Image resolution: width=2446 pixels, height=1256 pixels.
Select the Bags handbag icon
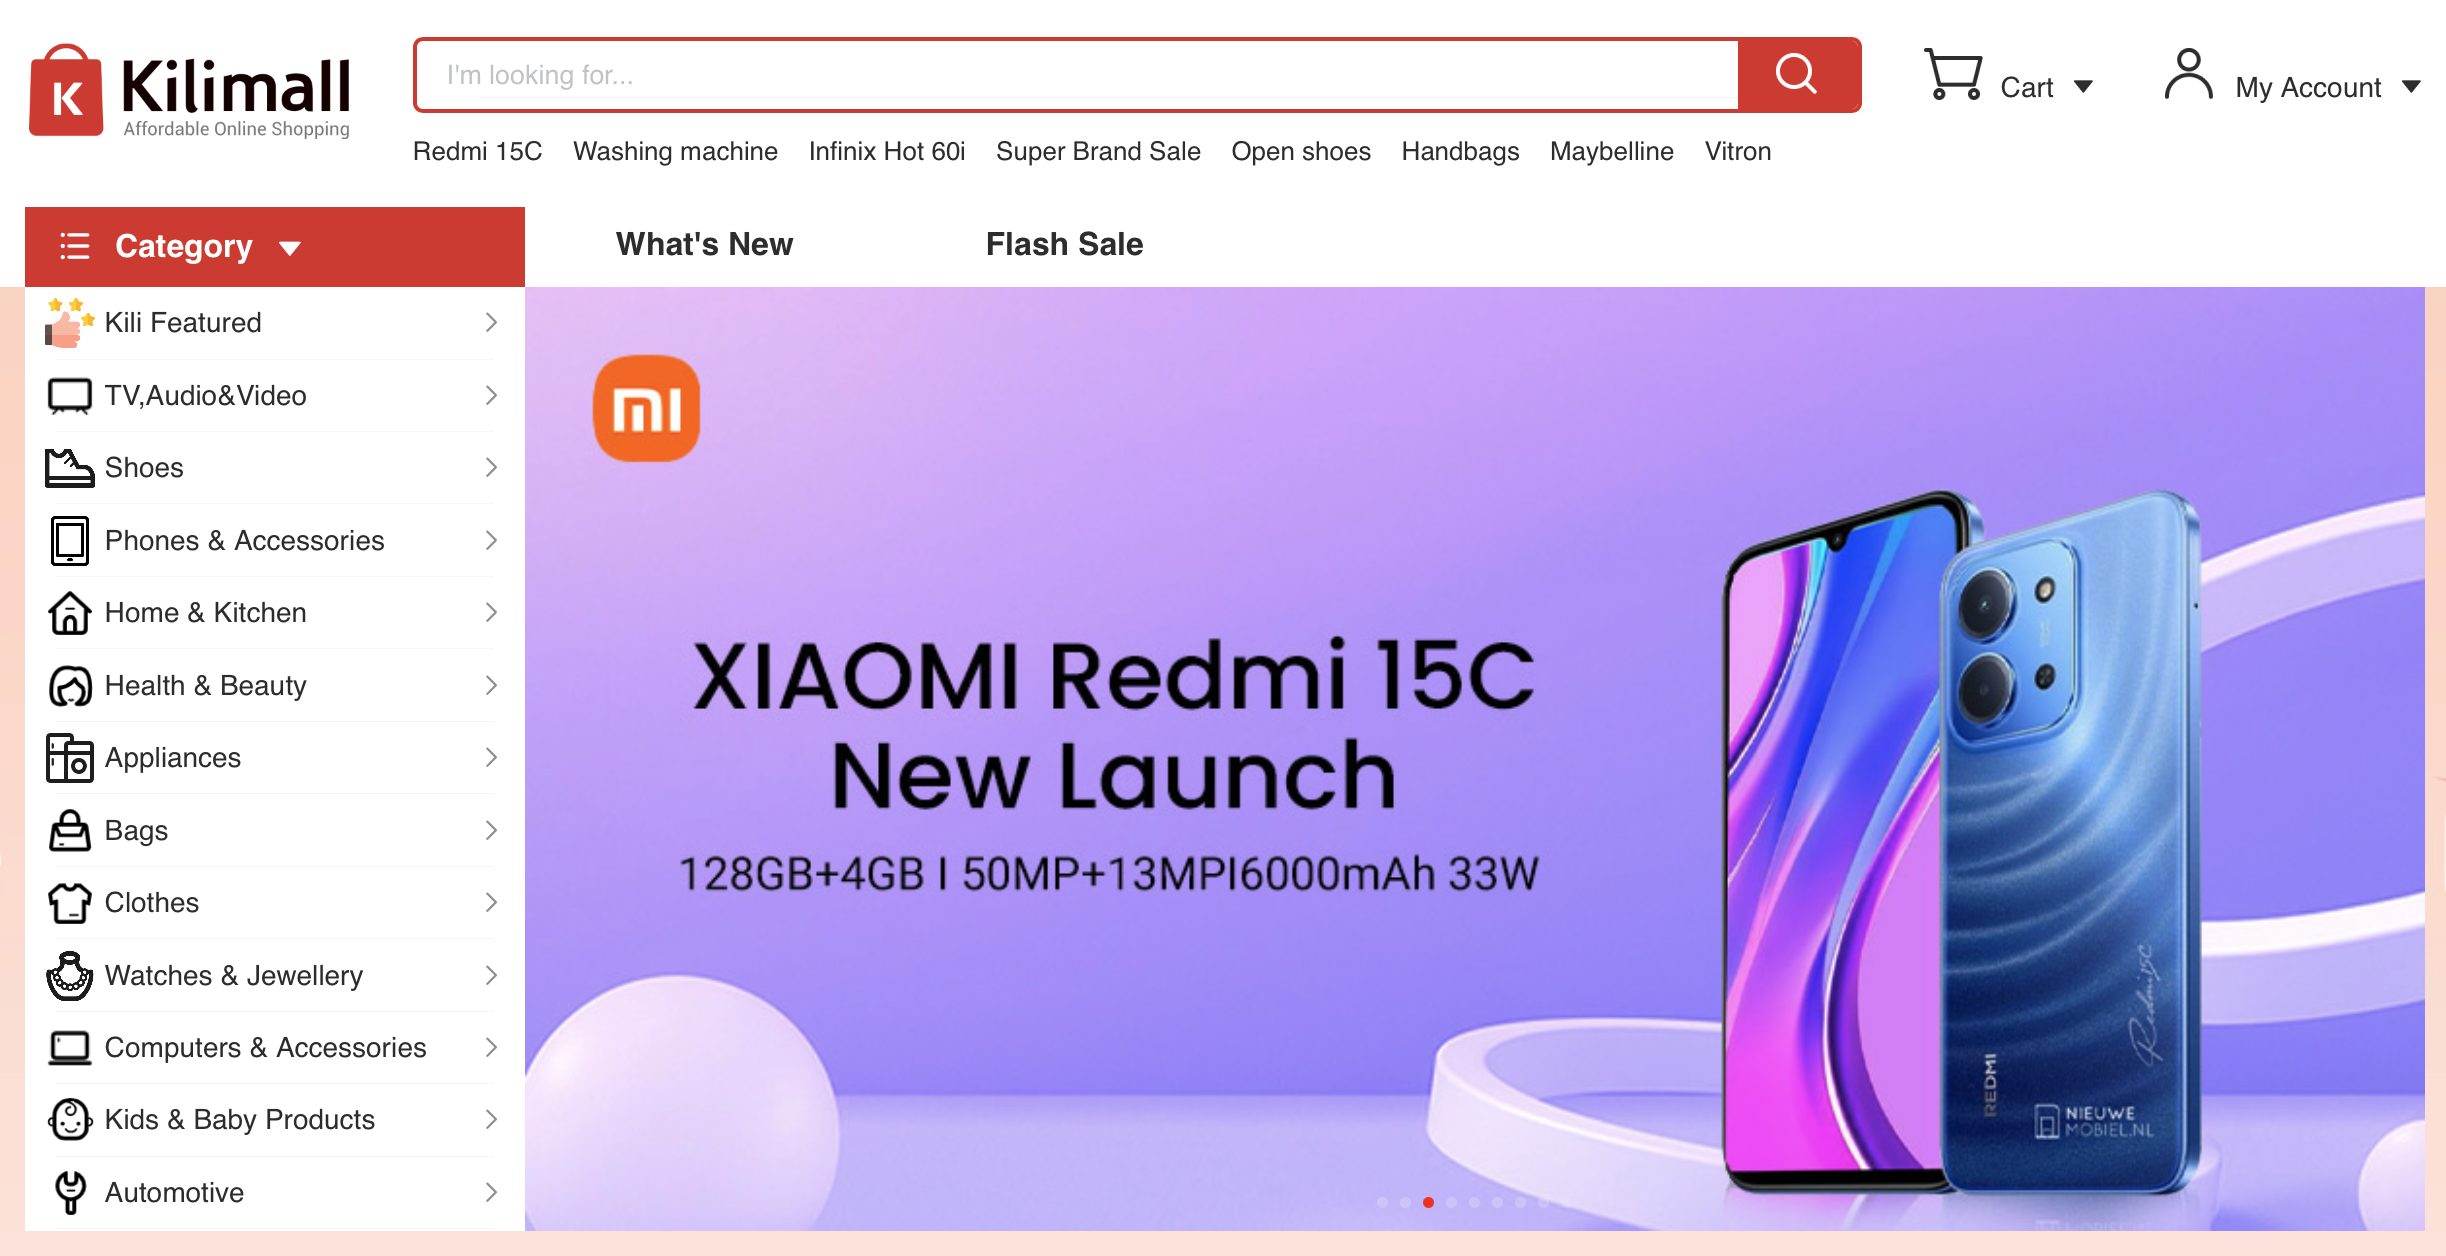pyautogui.click(x=69, y=830)
